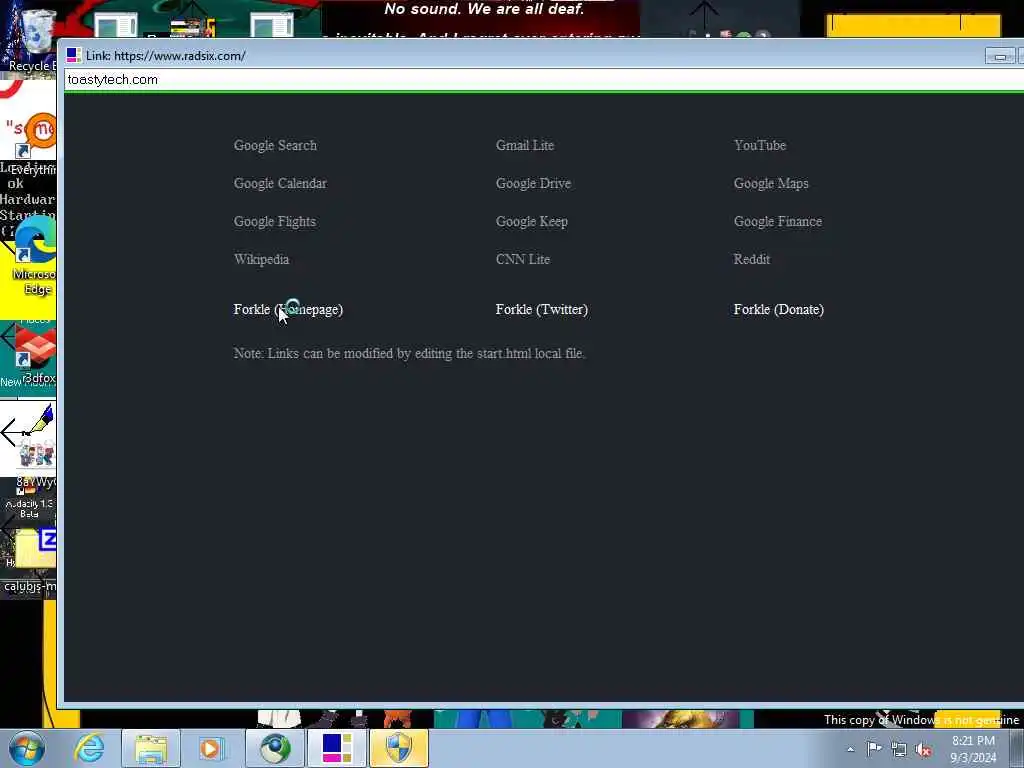Open Windows Explorer folder in taskbar
This screenshot has height=768, width=1024.
(151, 748)
